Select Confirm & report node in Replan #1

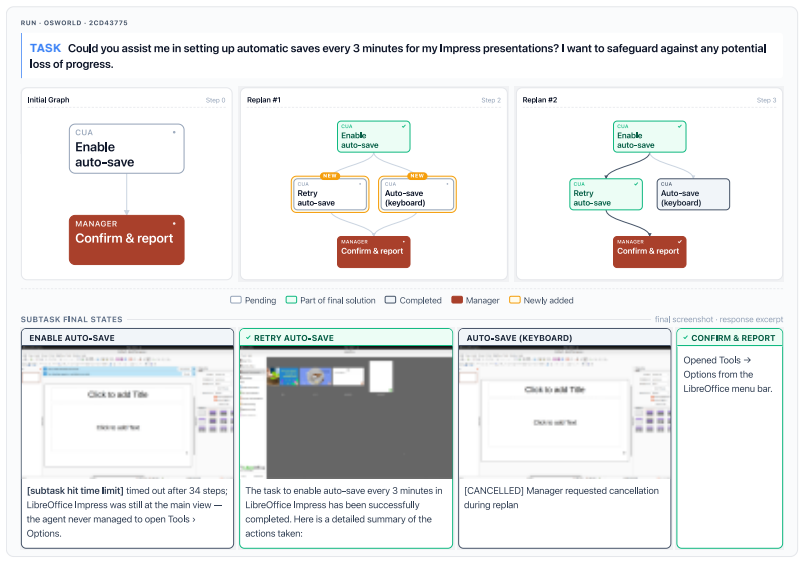(373, 252)
